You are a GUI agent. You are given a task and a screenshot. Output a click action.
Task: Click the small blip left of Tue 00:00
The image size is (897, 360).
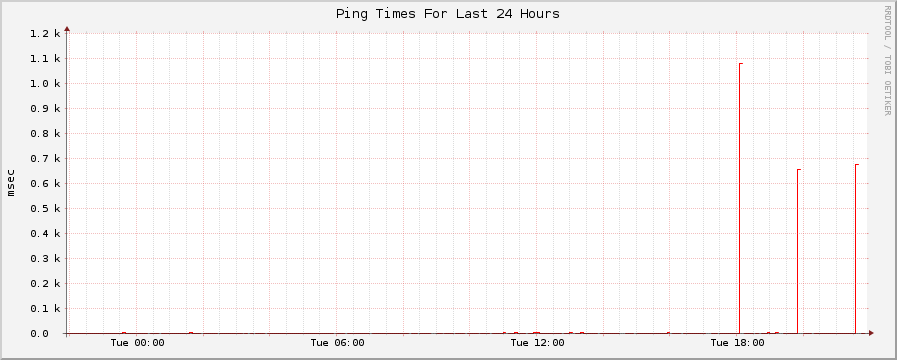124,333
